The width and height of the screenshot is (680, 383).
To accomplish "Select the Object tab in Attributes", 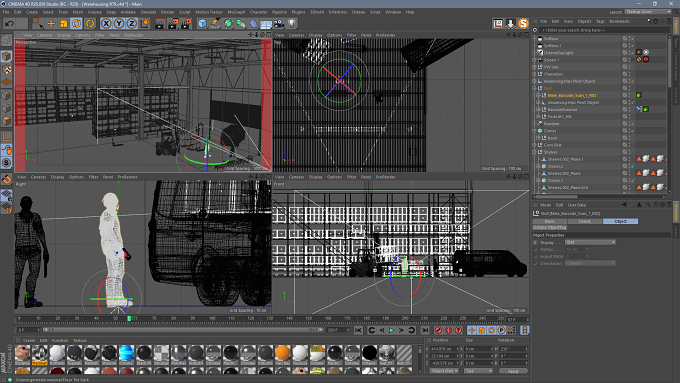I will click(620, 221).
